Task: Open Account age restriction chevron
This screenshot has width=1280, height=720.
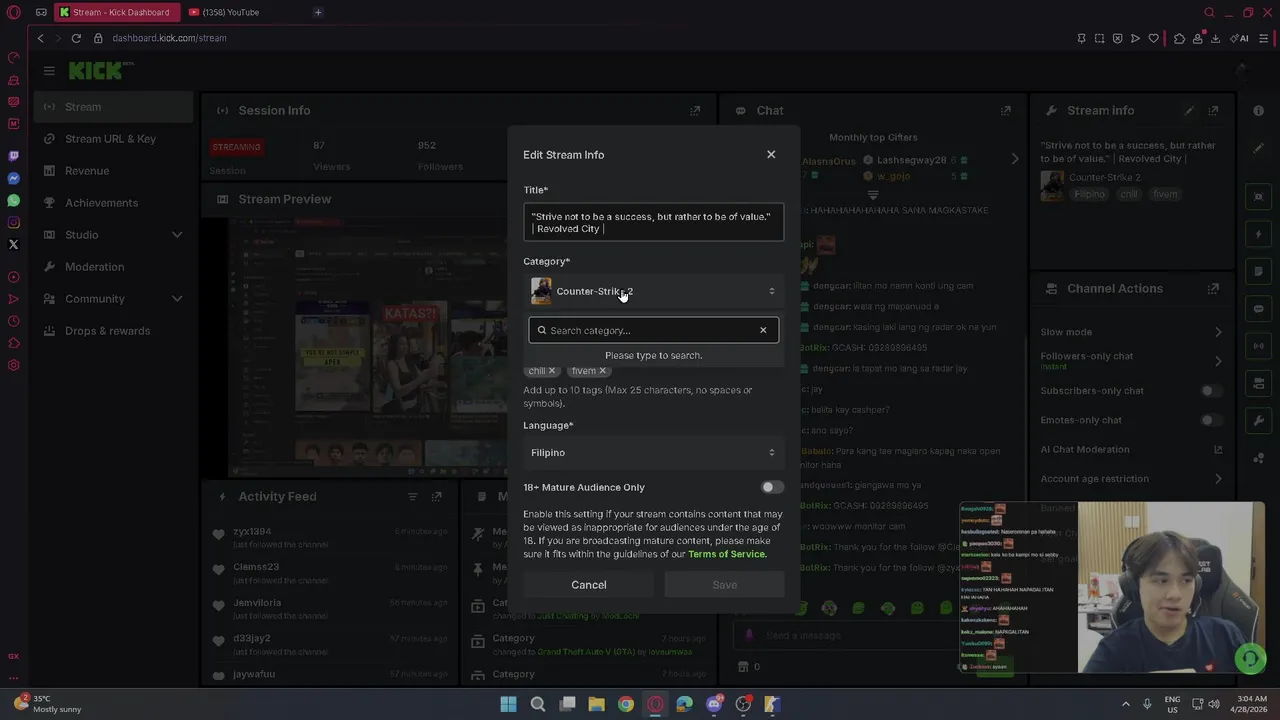Action: click(1218, 479)
